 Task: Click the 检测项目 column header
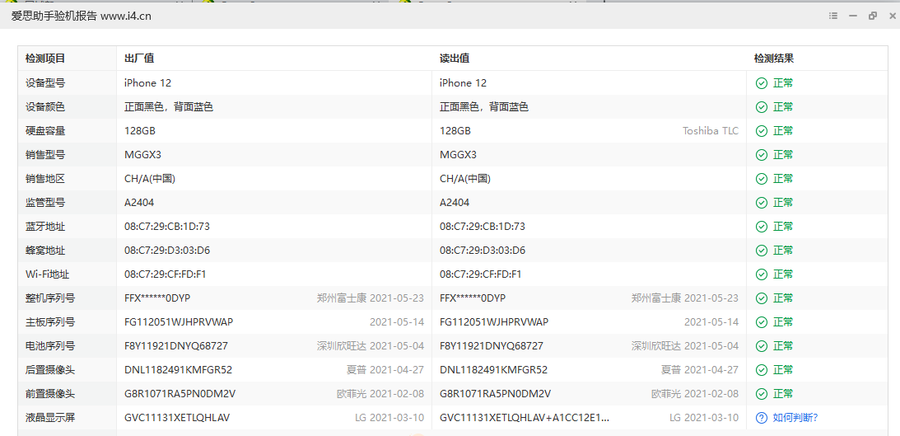tap(45, 59)
